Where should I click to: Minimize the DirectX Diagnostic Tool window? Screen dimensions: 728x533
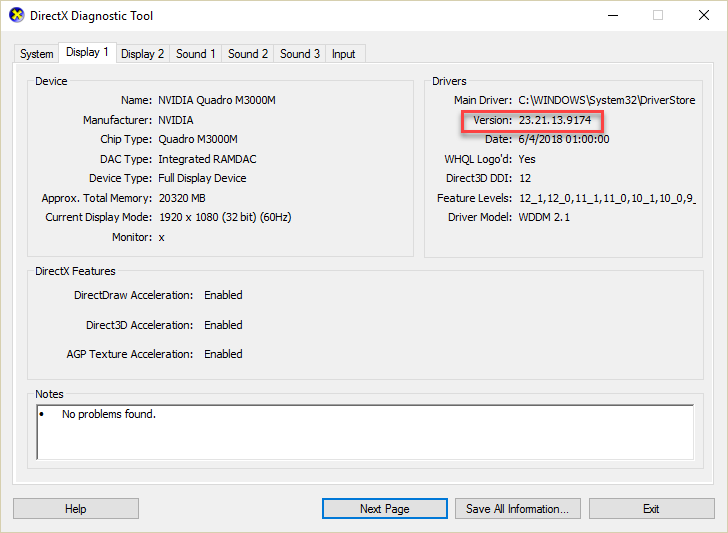coord(613,15)
